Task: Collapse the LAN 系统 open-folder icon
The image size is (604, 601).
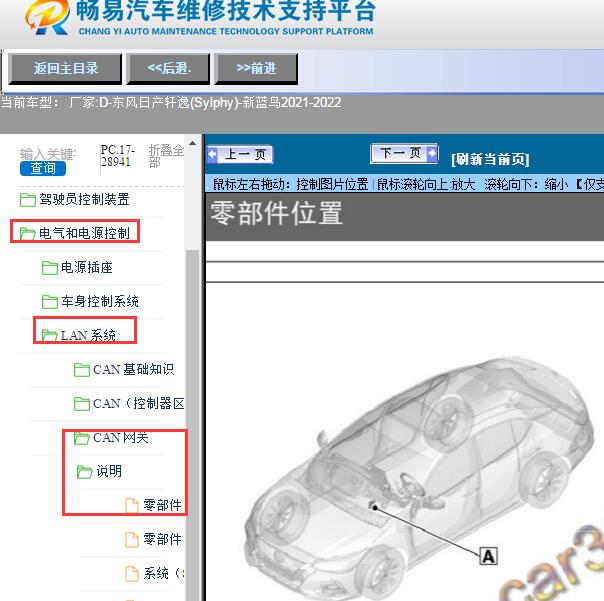Action: click(50, 335)
